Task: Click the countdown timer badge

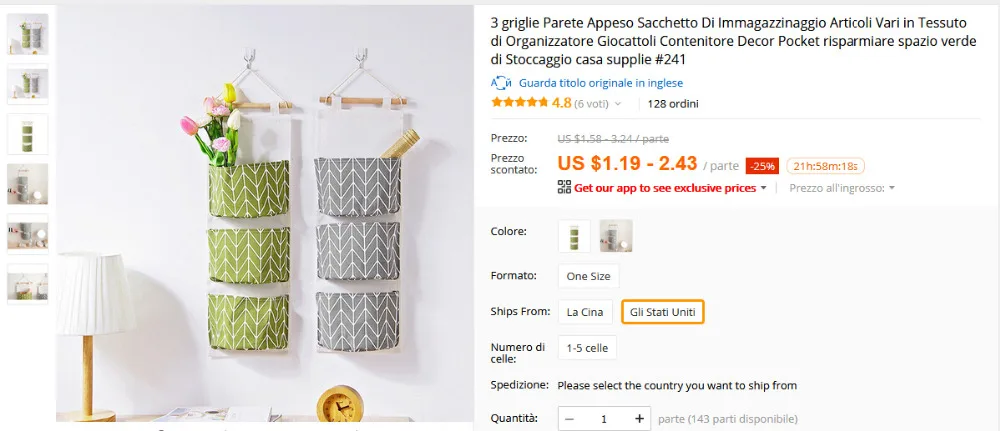Action: pyautogui.click(x=825, y=166)
